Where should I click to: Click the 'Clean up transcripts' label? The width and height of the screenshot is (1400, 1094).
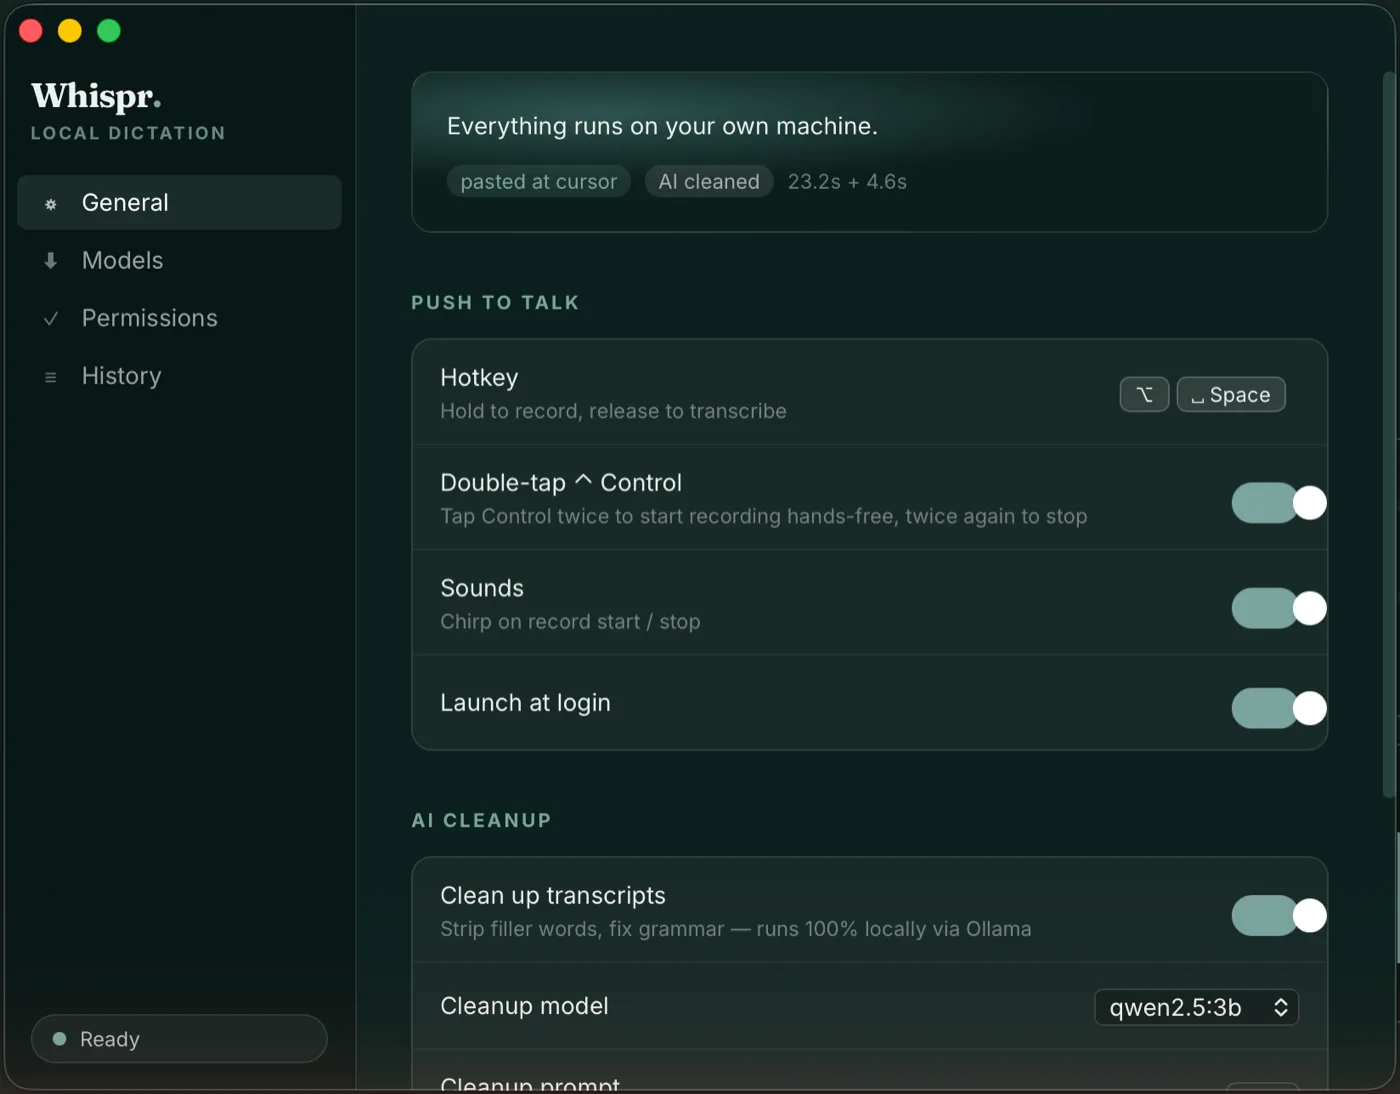click(x=553, y=896)
